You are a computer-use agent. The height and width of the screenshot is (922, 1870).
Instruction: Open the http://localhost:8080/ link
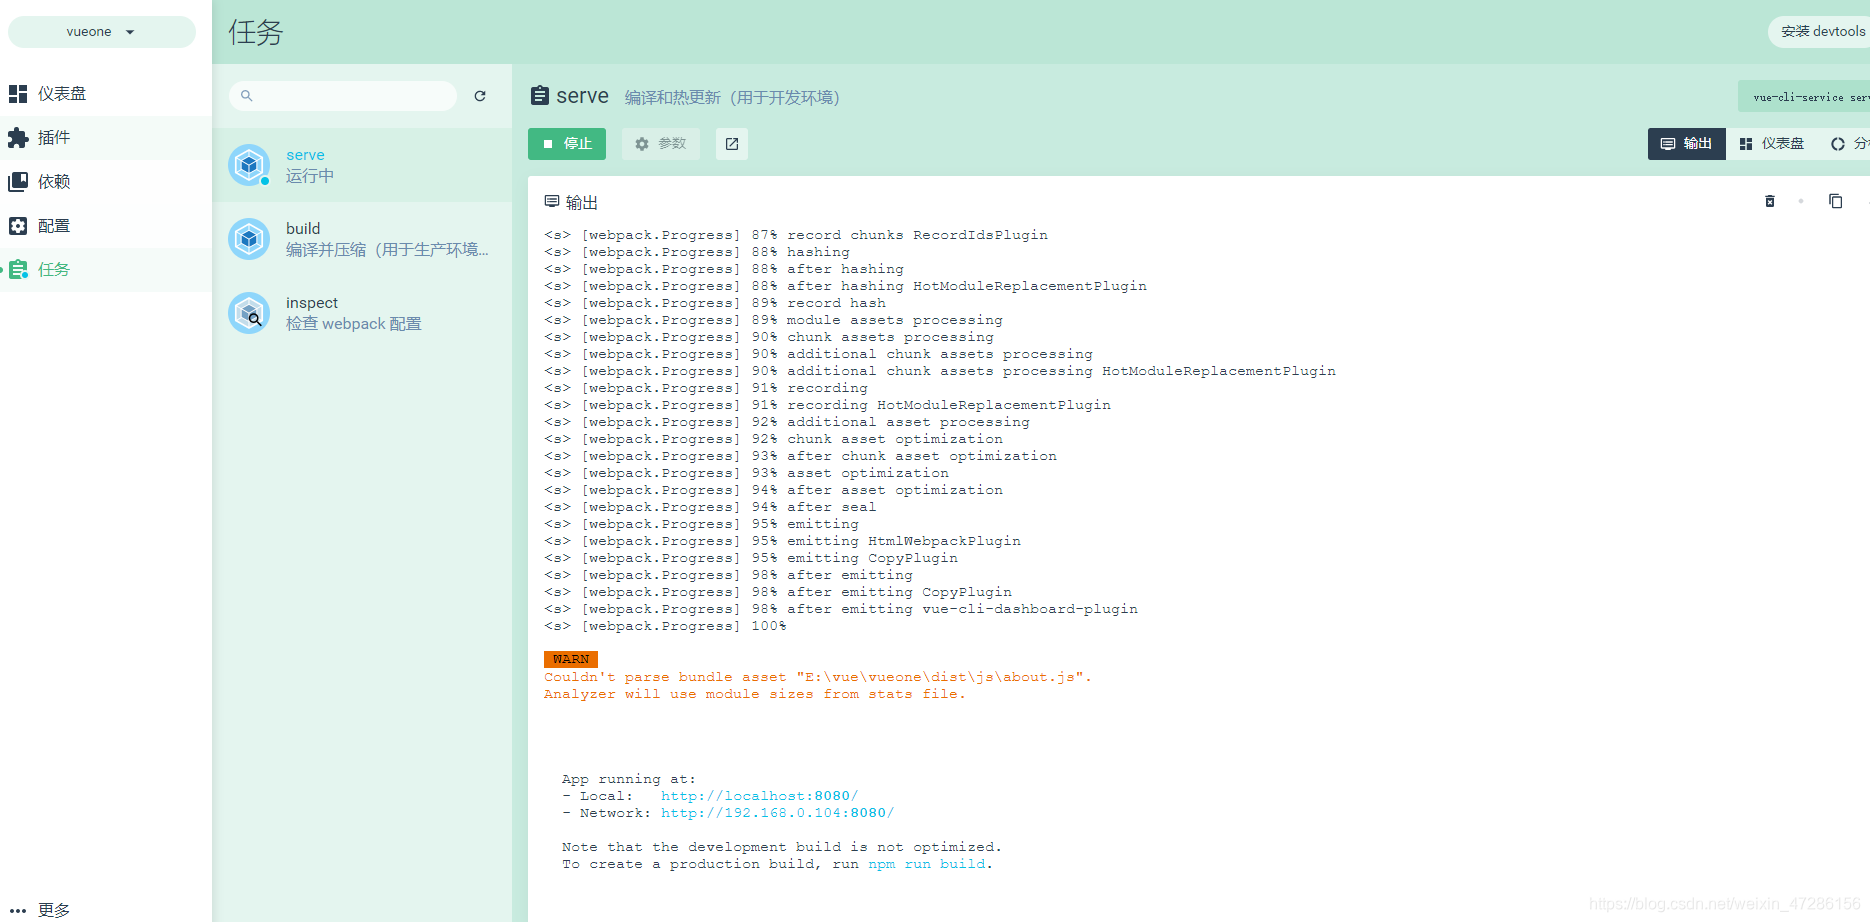pos(759,796)
